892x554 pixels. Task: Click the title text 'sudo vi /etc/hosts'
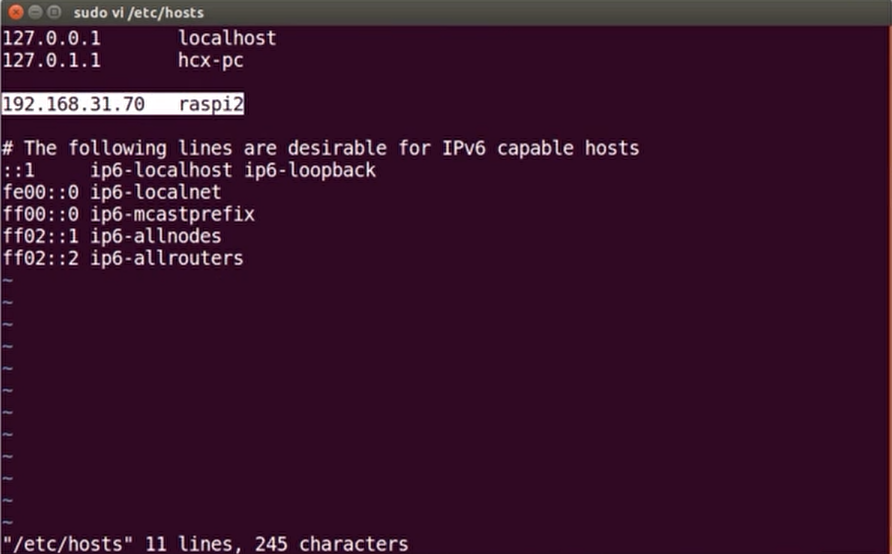[138, 13]
